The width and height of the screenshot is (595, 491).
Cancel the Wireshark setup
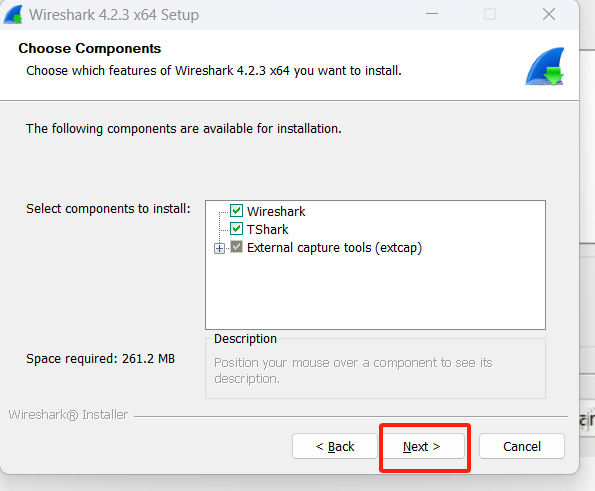coord(522,446)
